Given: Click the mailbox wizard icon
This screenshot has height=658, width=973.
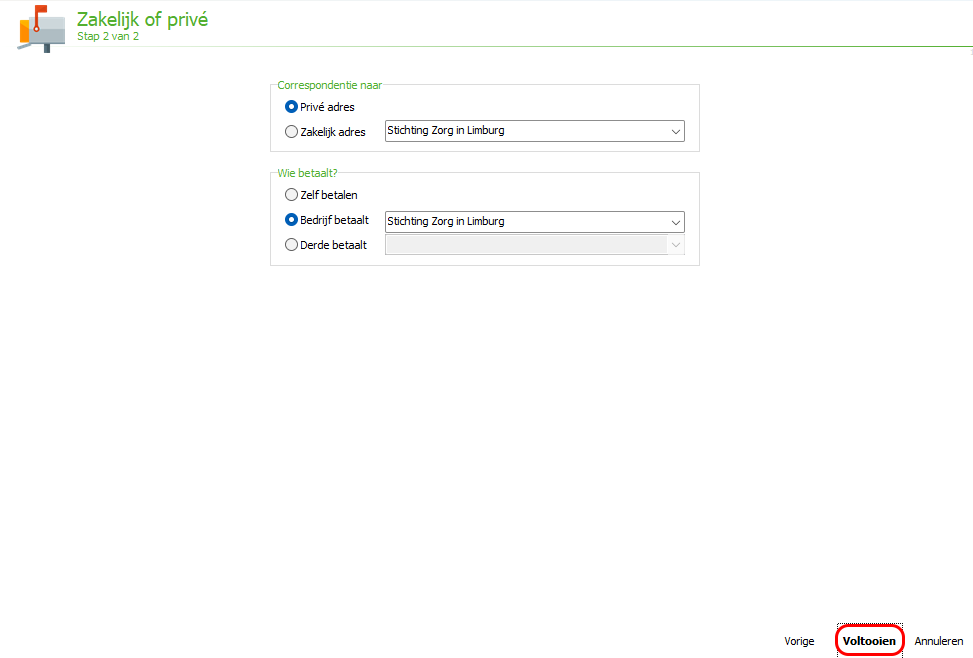Looking at the screenshot, I should (42, 29).
